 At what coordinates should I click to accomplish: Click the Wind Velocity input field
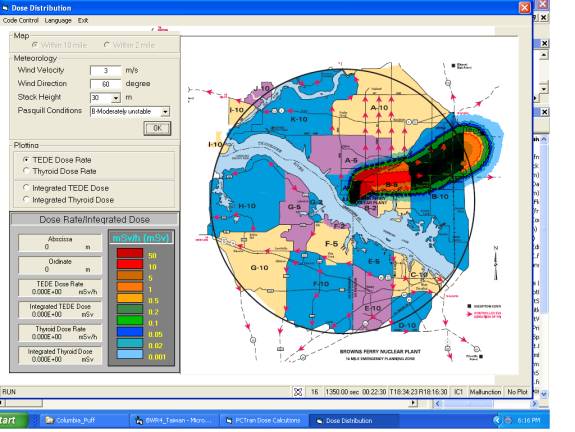pos(106,70)
